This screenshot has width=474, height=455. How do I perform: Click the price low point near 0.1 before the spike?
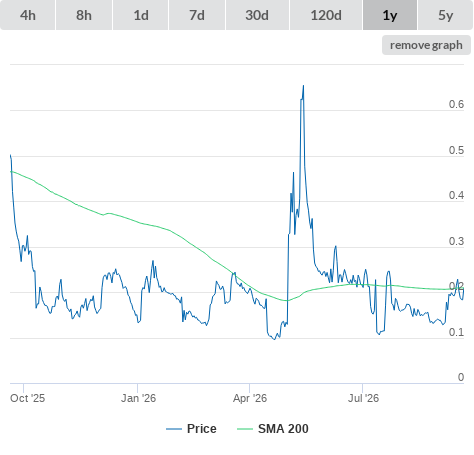275,339
